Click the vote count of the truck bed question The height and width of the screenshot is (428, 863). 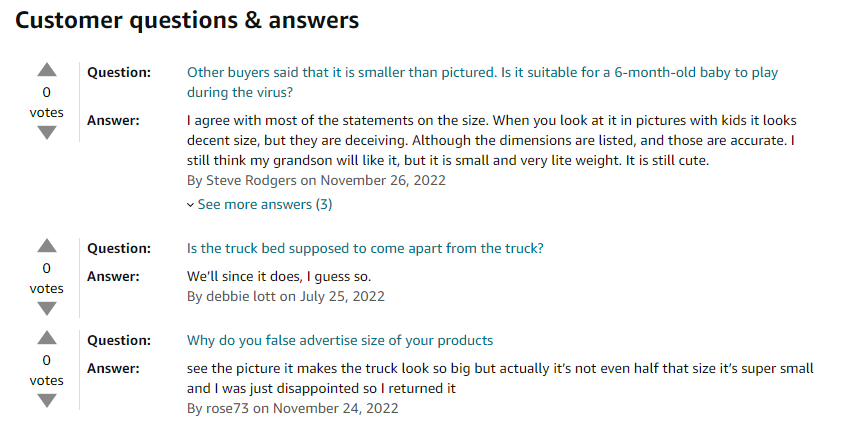point(47,269)
